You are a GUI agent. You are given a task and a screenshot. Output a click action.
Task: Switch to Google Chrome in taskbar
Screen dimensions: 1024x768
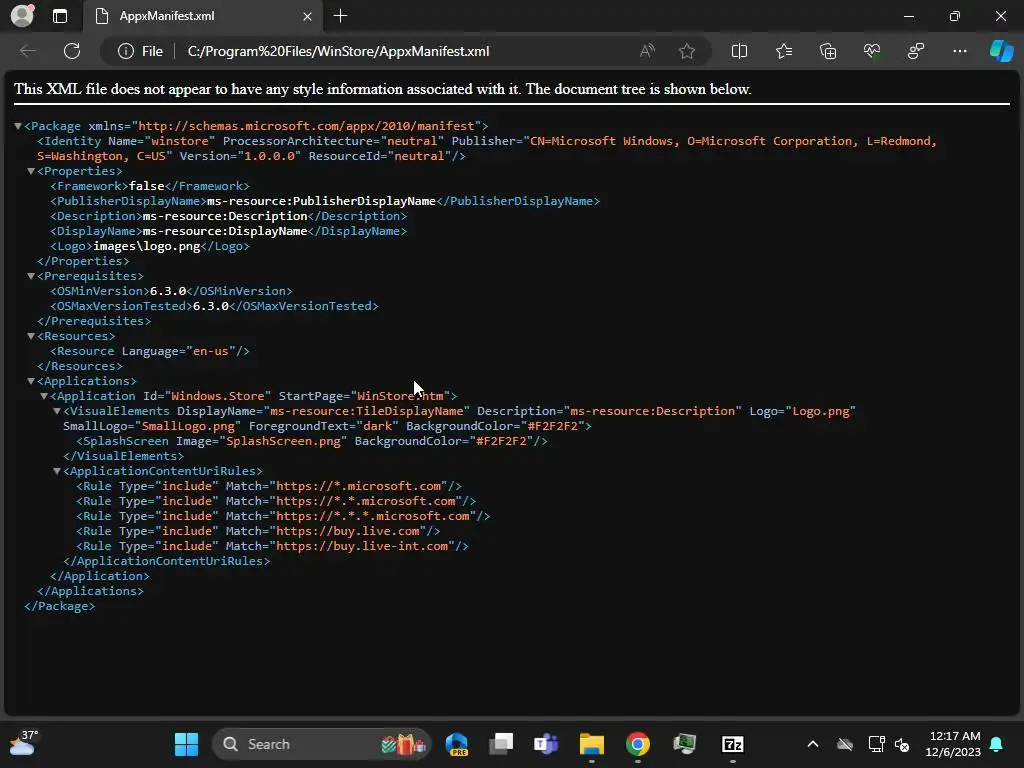point(637,744)
